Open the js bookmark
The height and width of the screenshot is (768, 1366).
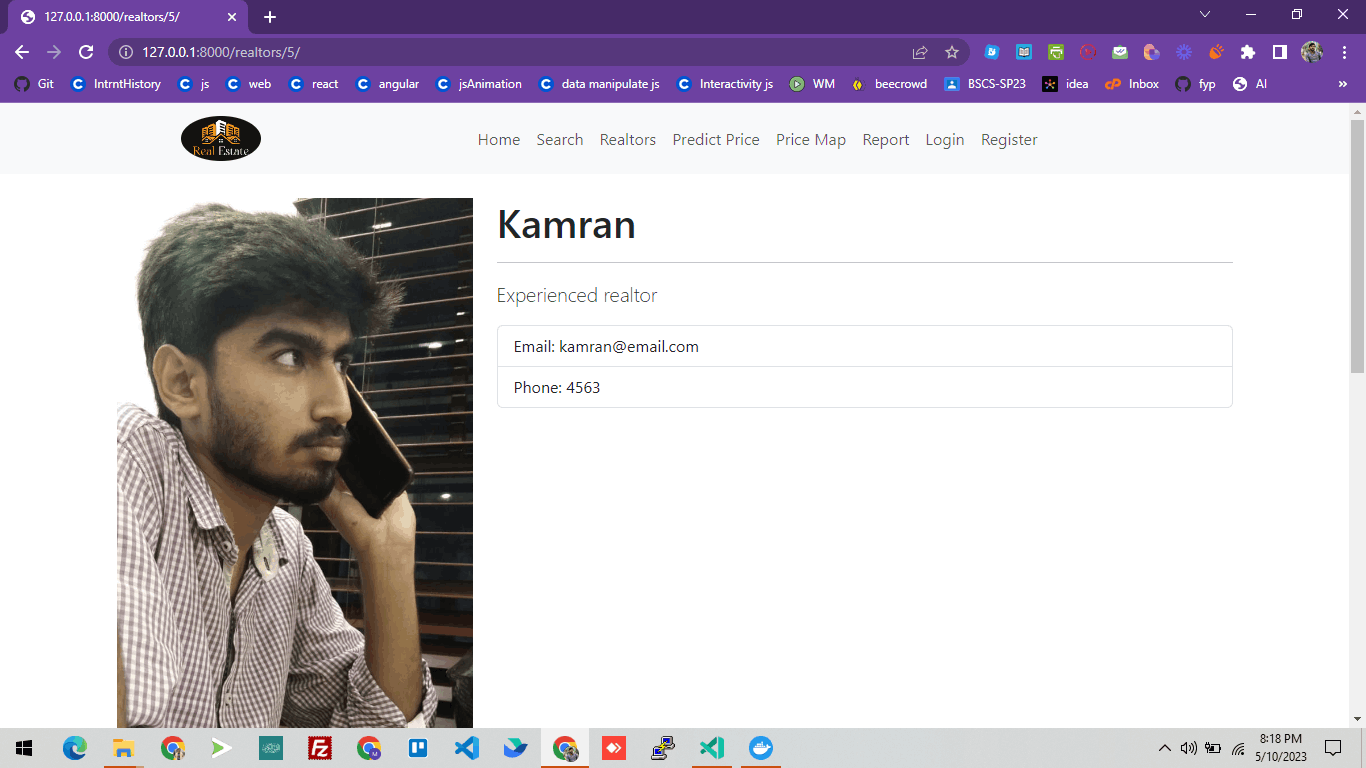click(194, 84)
